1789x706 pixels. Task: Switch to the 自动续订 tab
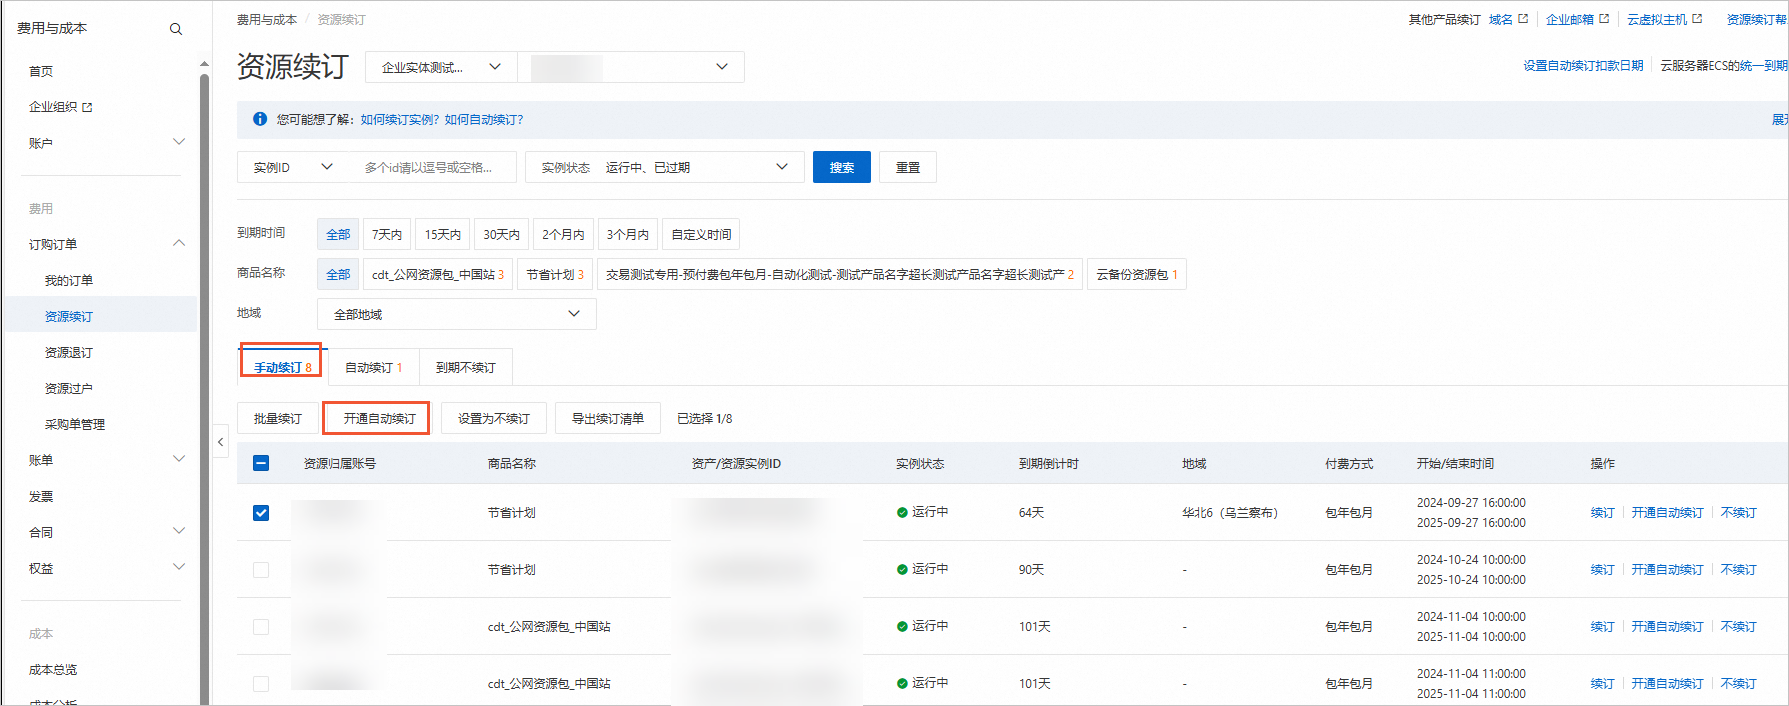click(374, 367)
